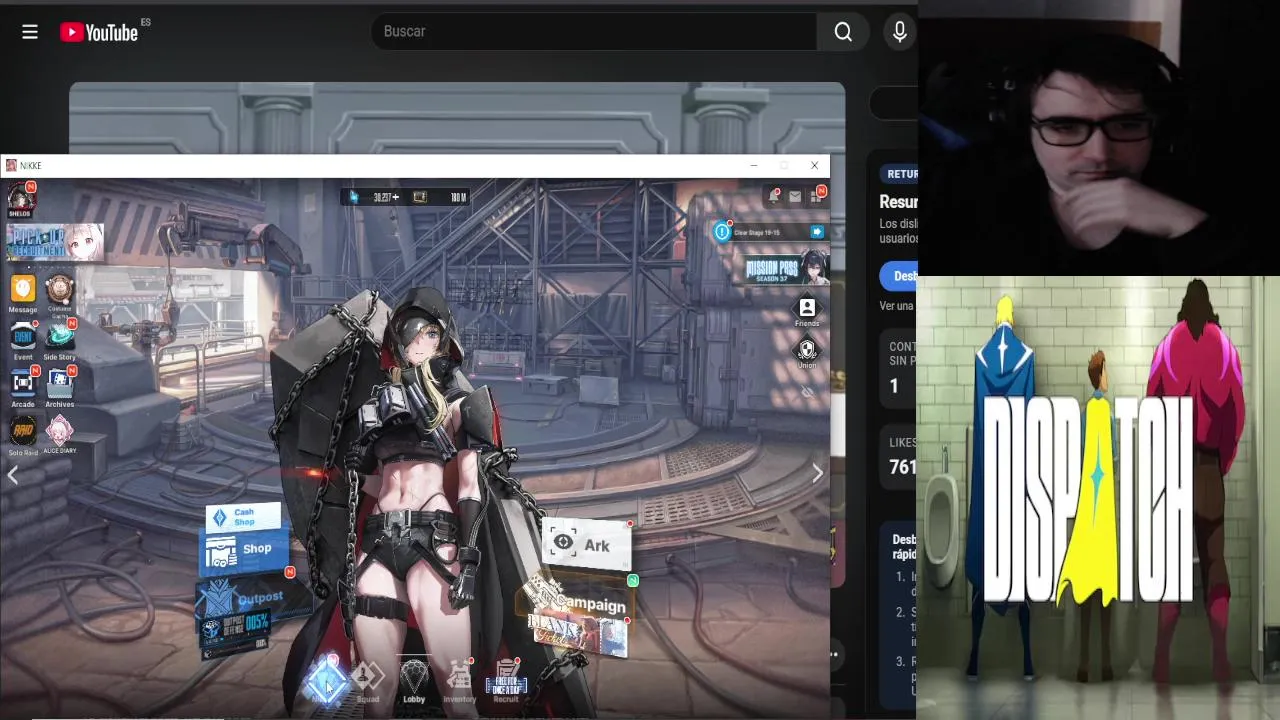Open the NIKKE submenu grid icon
This screenshot has height=720, width=1280.
pos(817,196)
